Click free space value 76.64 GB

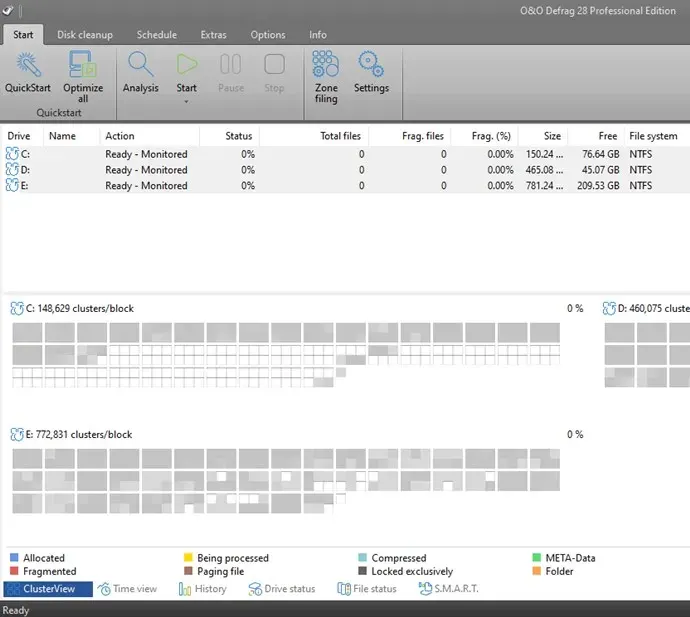tap(600, 154)
